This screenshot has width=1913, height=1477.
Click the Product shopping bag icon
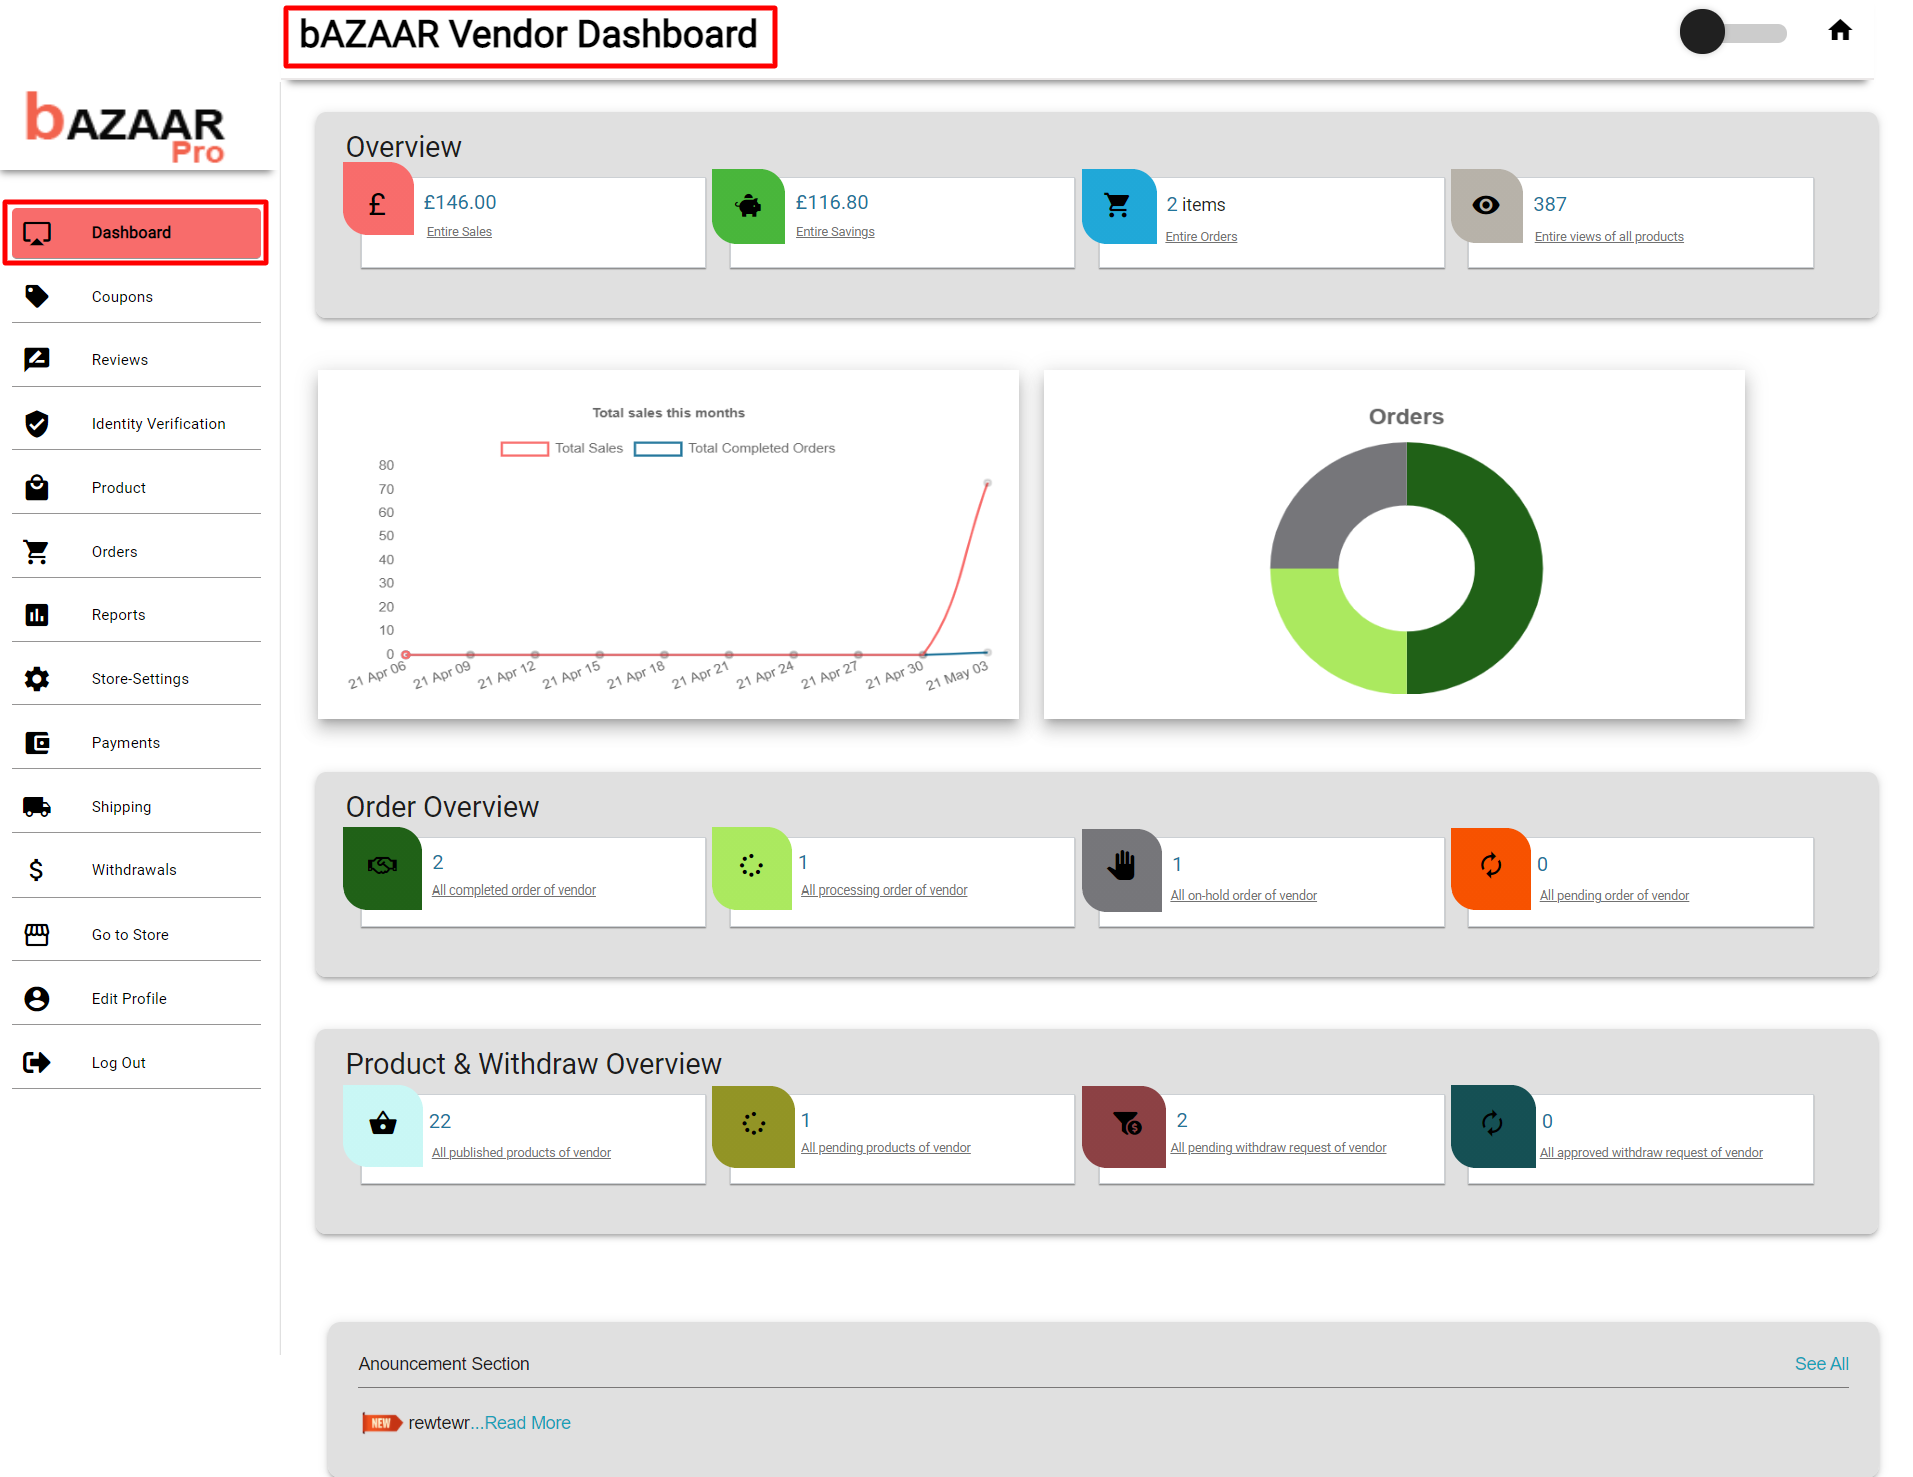37,487
